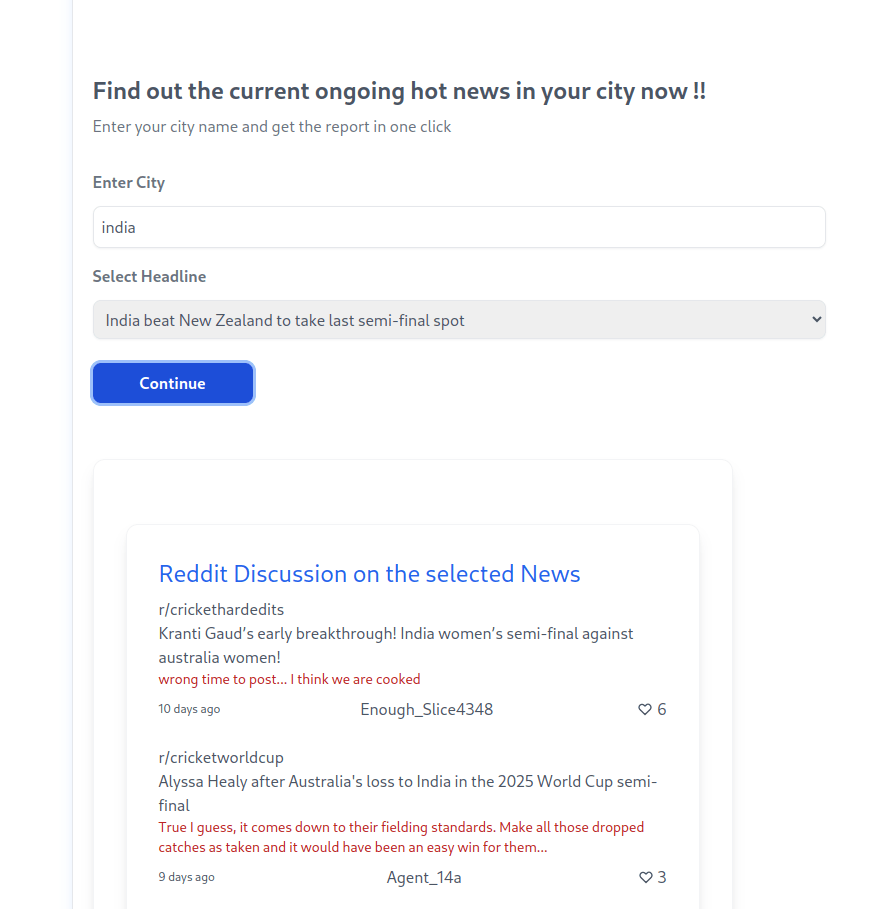
Task: Click the 9 days ago timestamp
Action: coord(186,877)
